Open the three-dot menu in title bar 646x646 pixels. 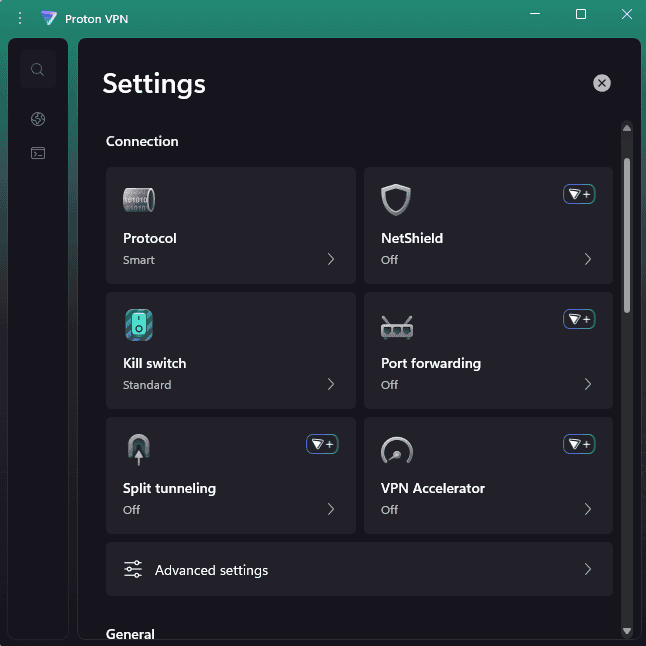click(19, 18)
